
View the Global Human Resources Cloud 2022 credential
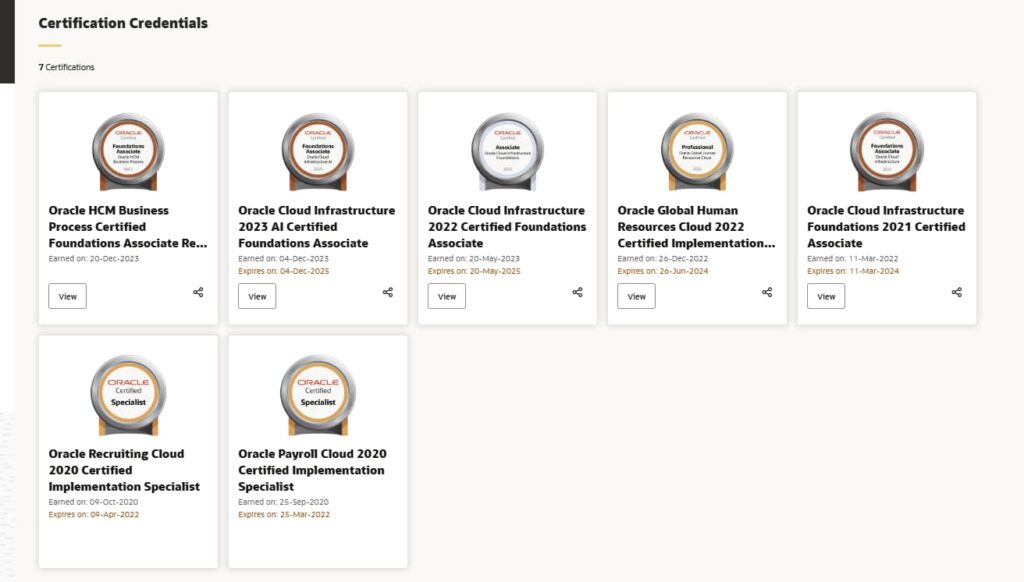click(636, 296)
